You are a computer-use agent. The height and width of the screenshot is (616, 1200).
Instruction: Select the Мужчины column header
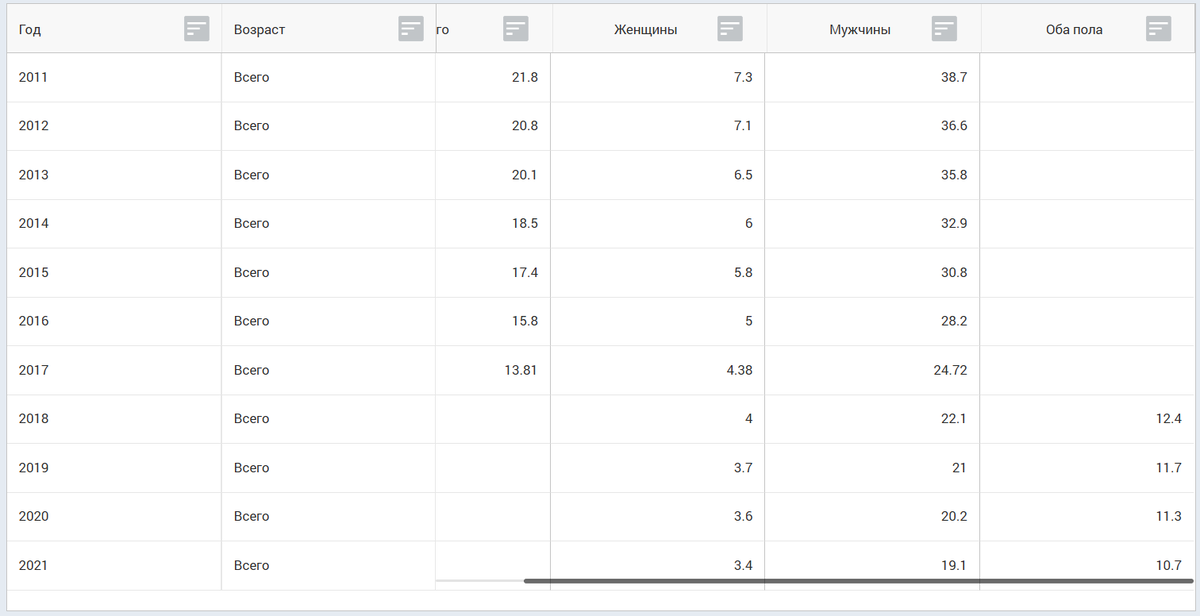[874, 29]
